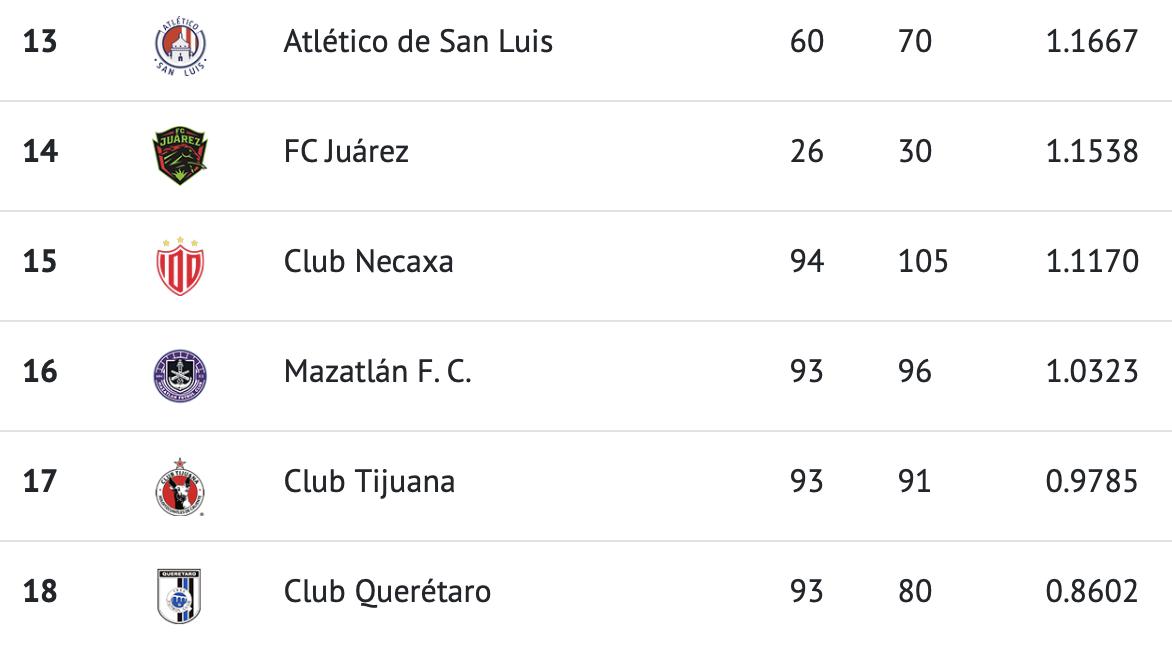The height and width of the screenshot is (664, 1172).
Task: Click the Mazatlán F. C. purple logo
Action: coord(181,376)
